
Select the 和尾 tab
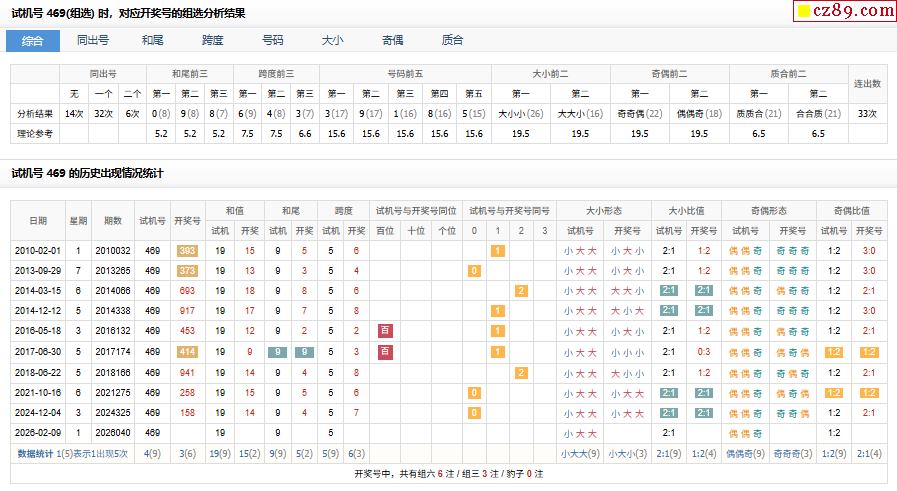[x=153, y=41]
